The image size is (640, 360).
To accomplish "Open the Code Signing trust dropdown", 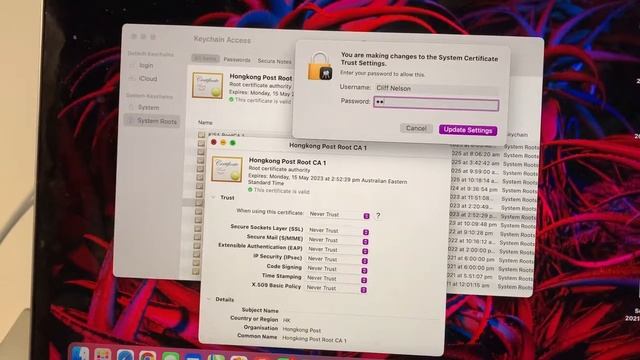I will pos(337,269).
